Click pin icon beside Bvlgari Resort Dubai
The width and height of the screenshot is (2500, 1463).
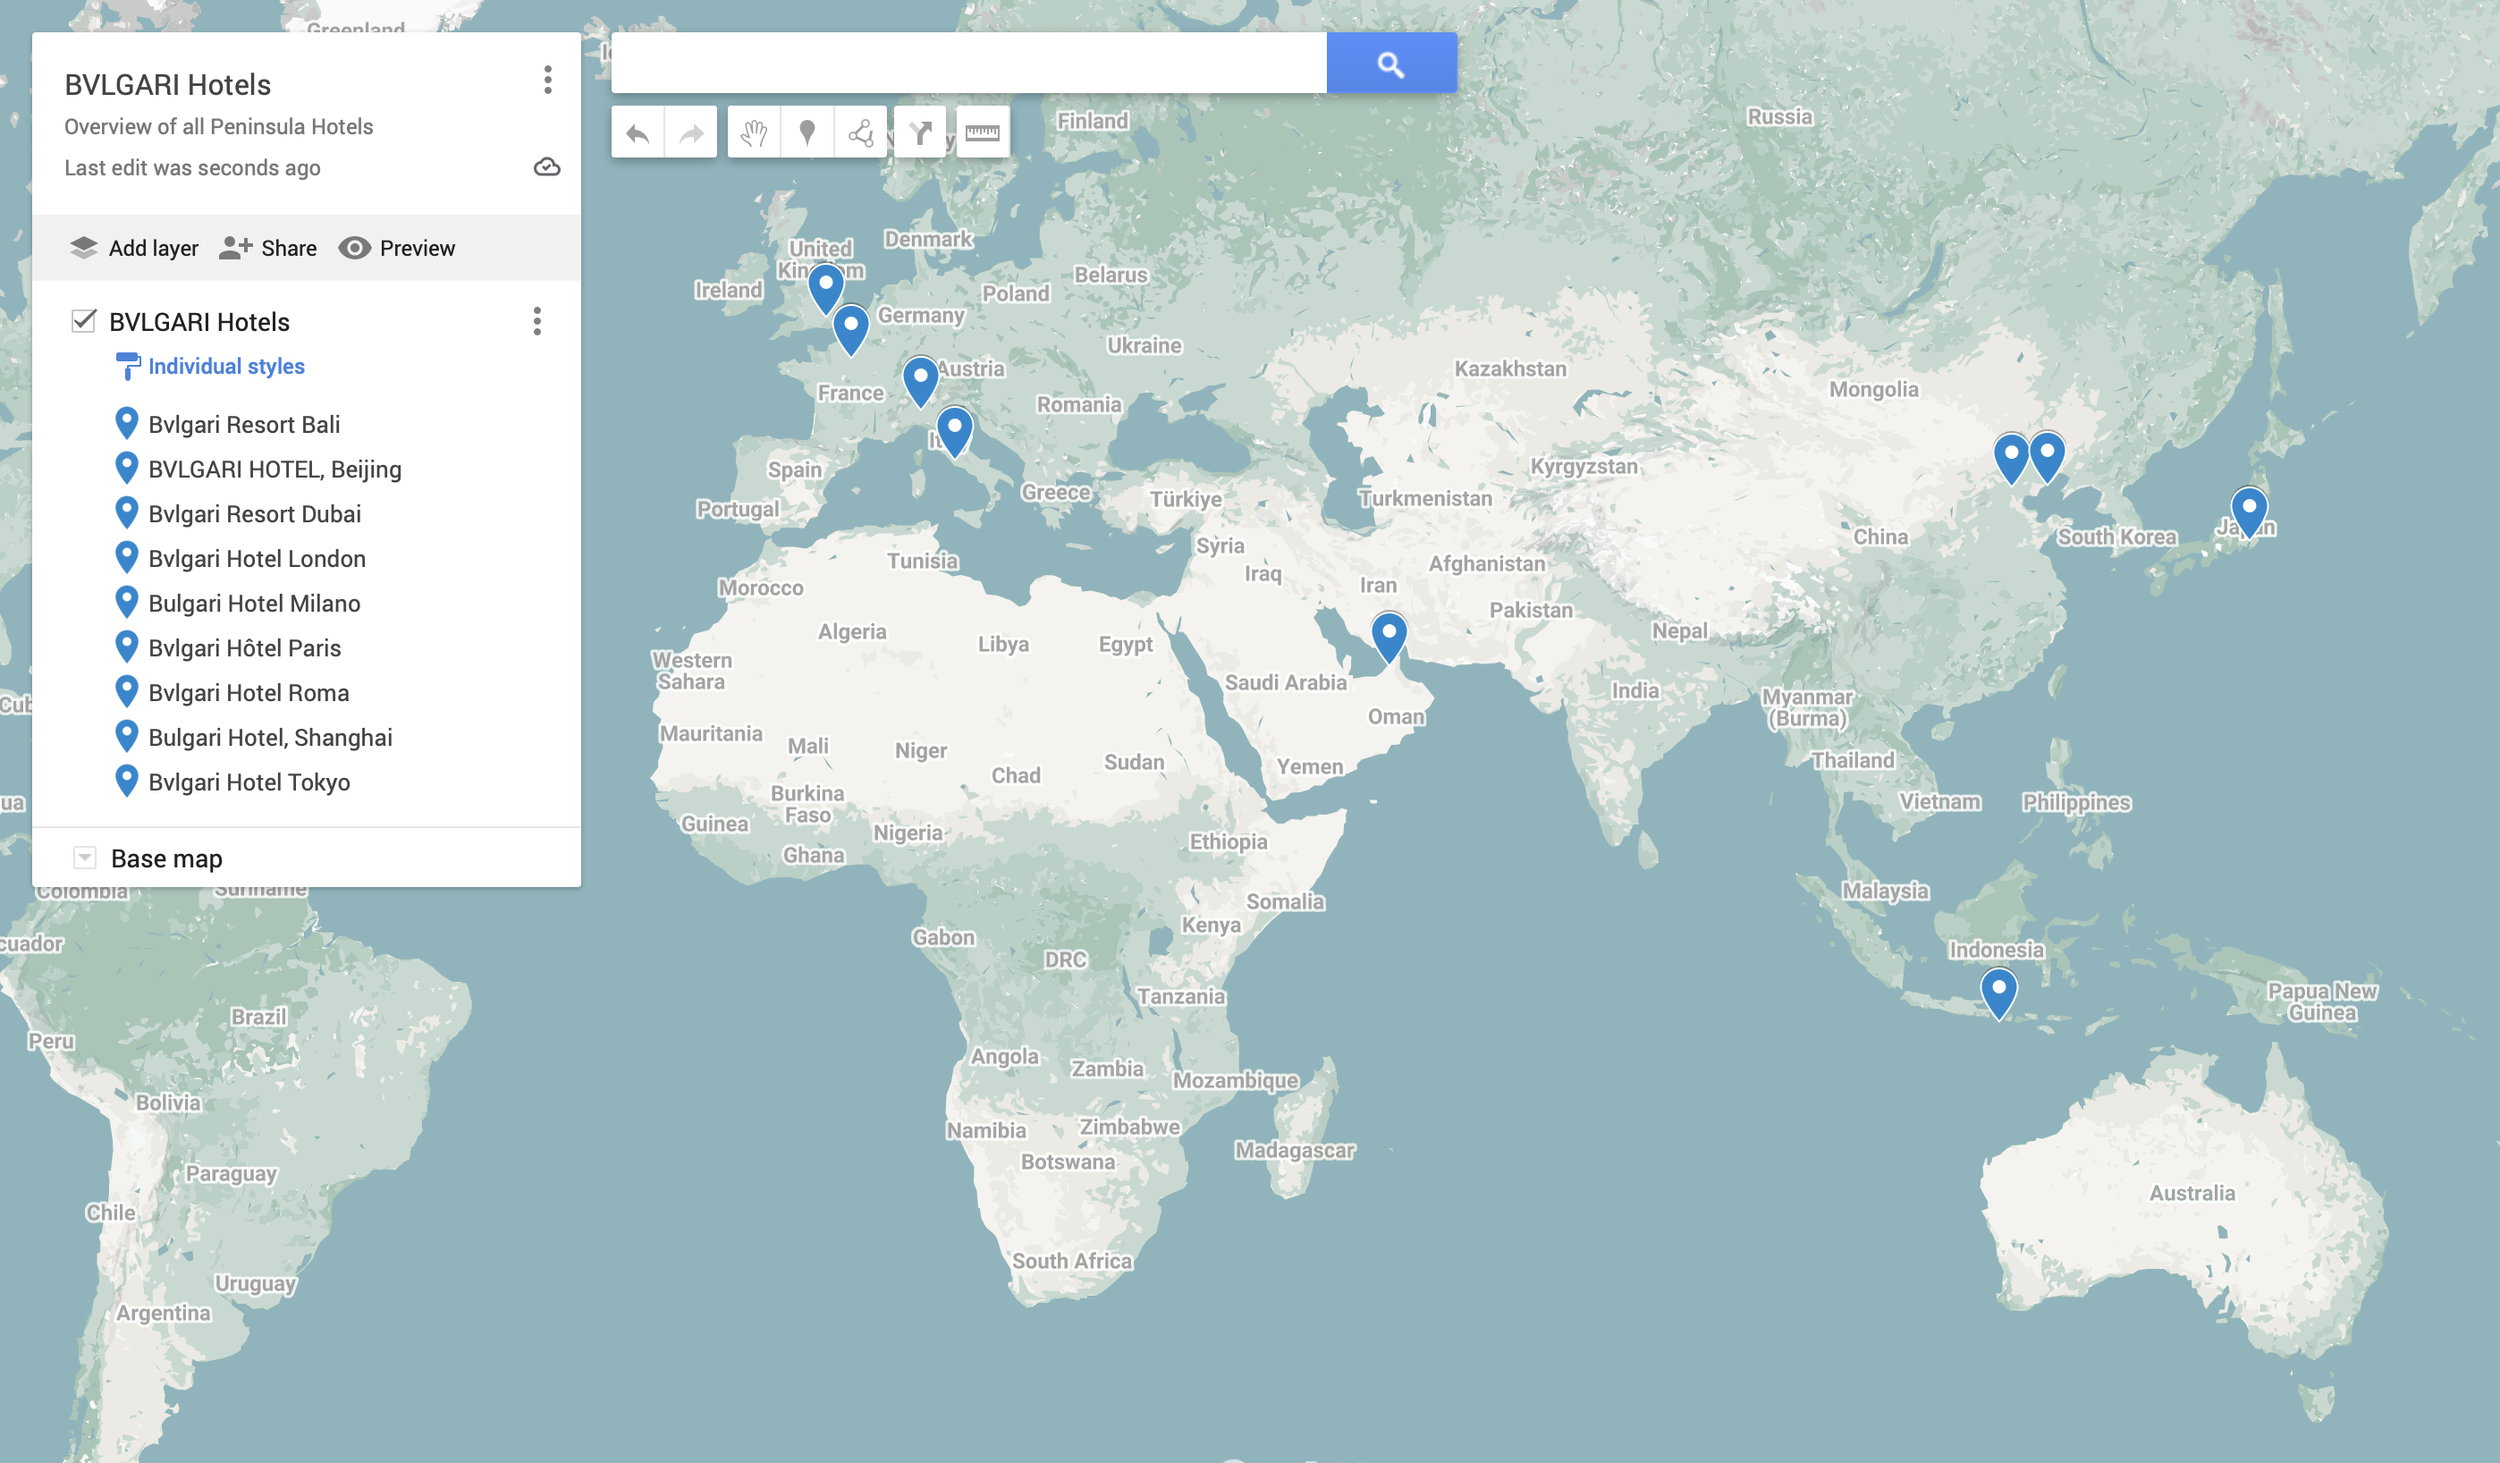click(x=126, y=513)
